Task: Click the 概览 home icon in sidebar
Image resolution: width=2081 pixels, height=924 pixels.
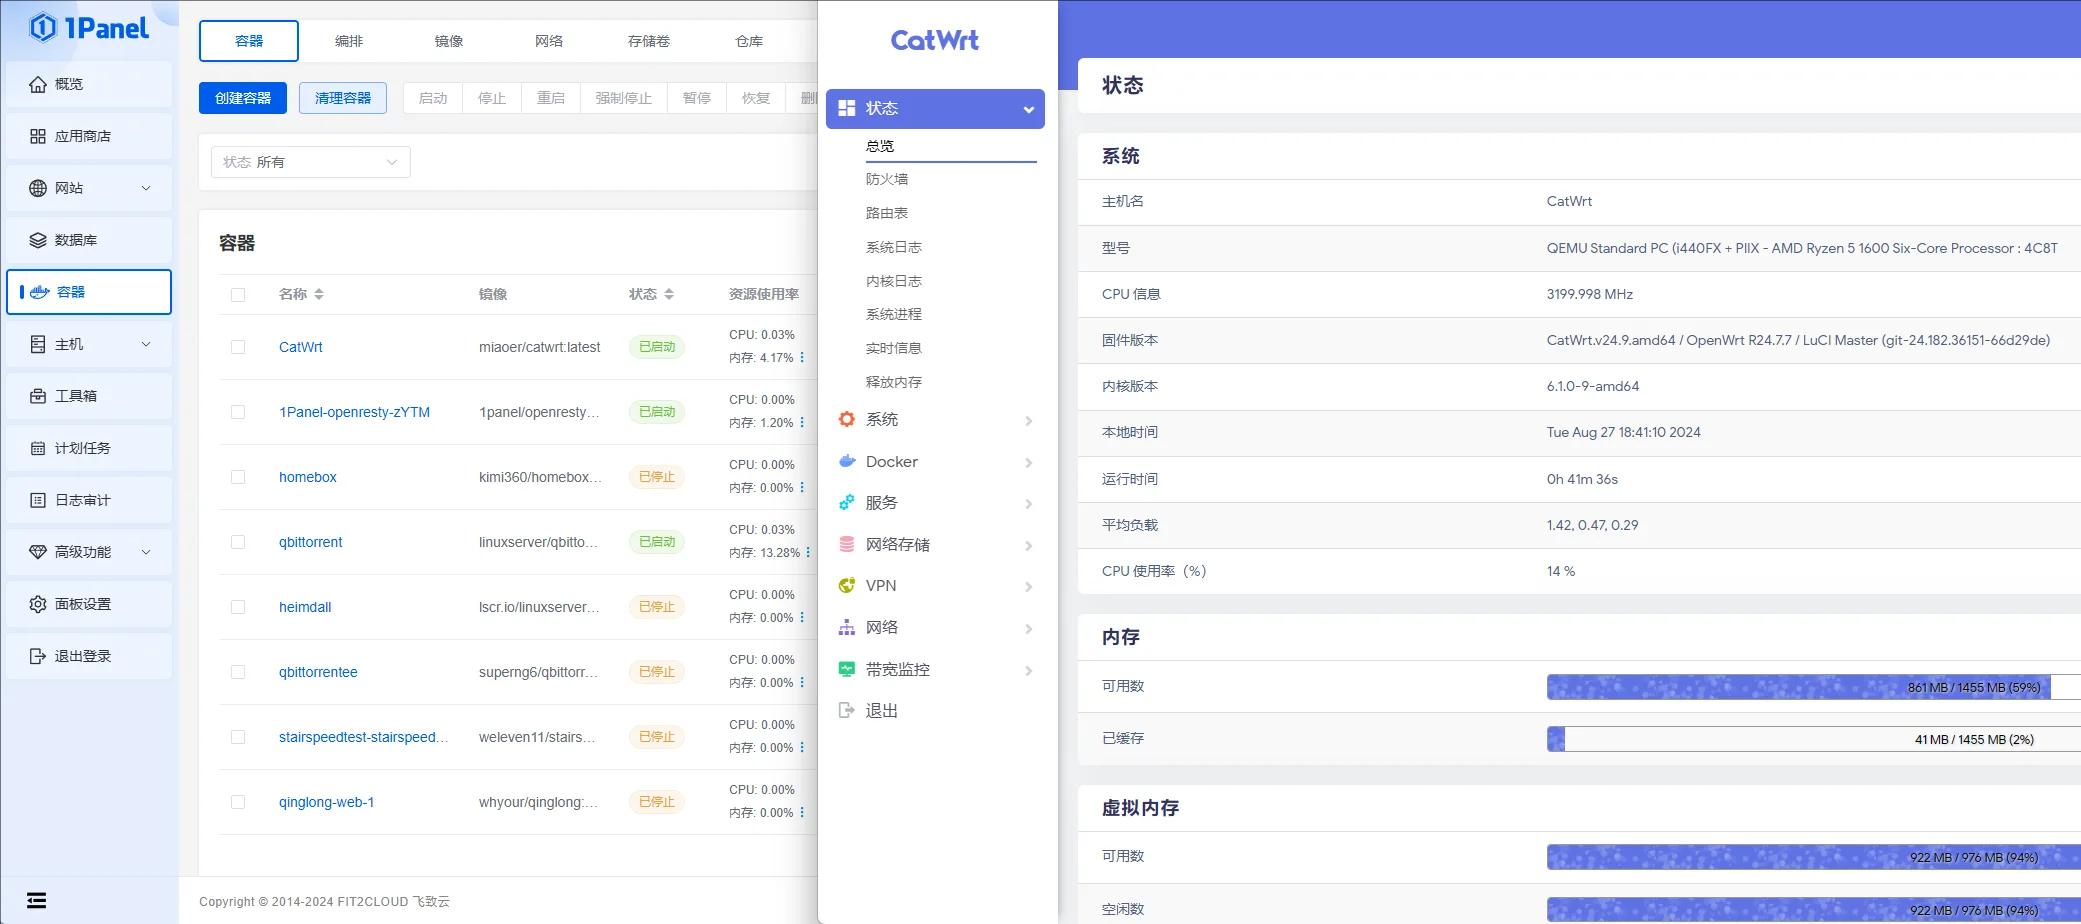Action: 38,84
